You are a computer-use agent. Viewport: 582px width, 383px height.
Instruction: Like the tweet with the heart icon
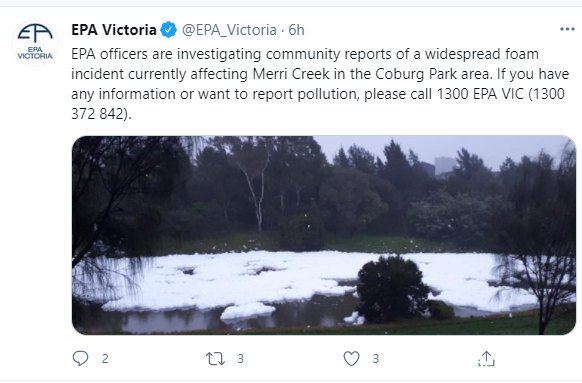point(351,359)
